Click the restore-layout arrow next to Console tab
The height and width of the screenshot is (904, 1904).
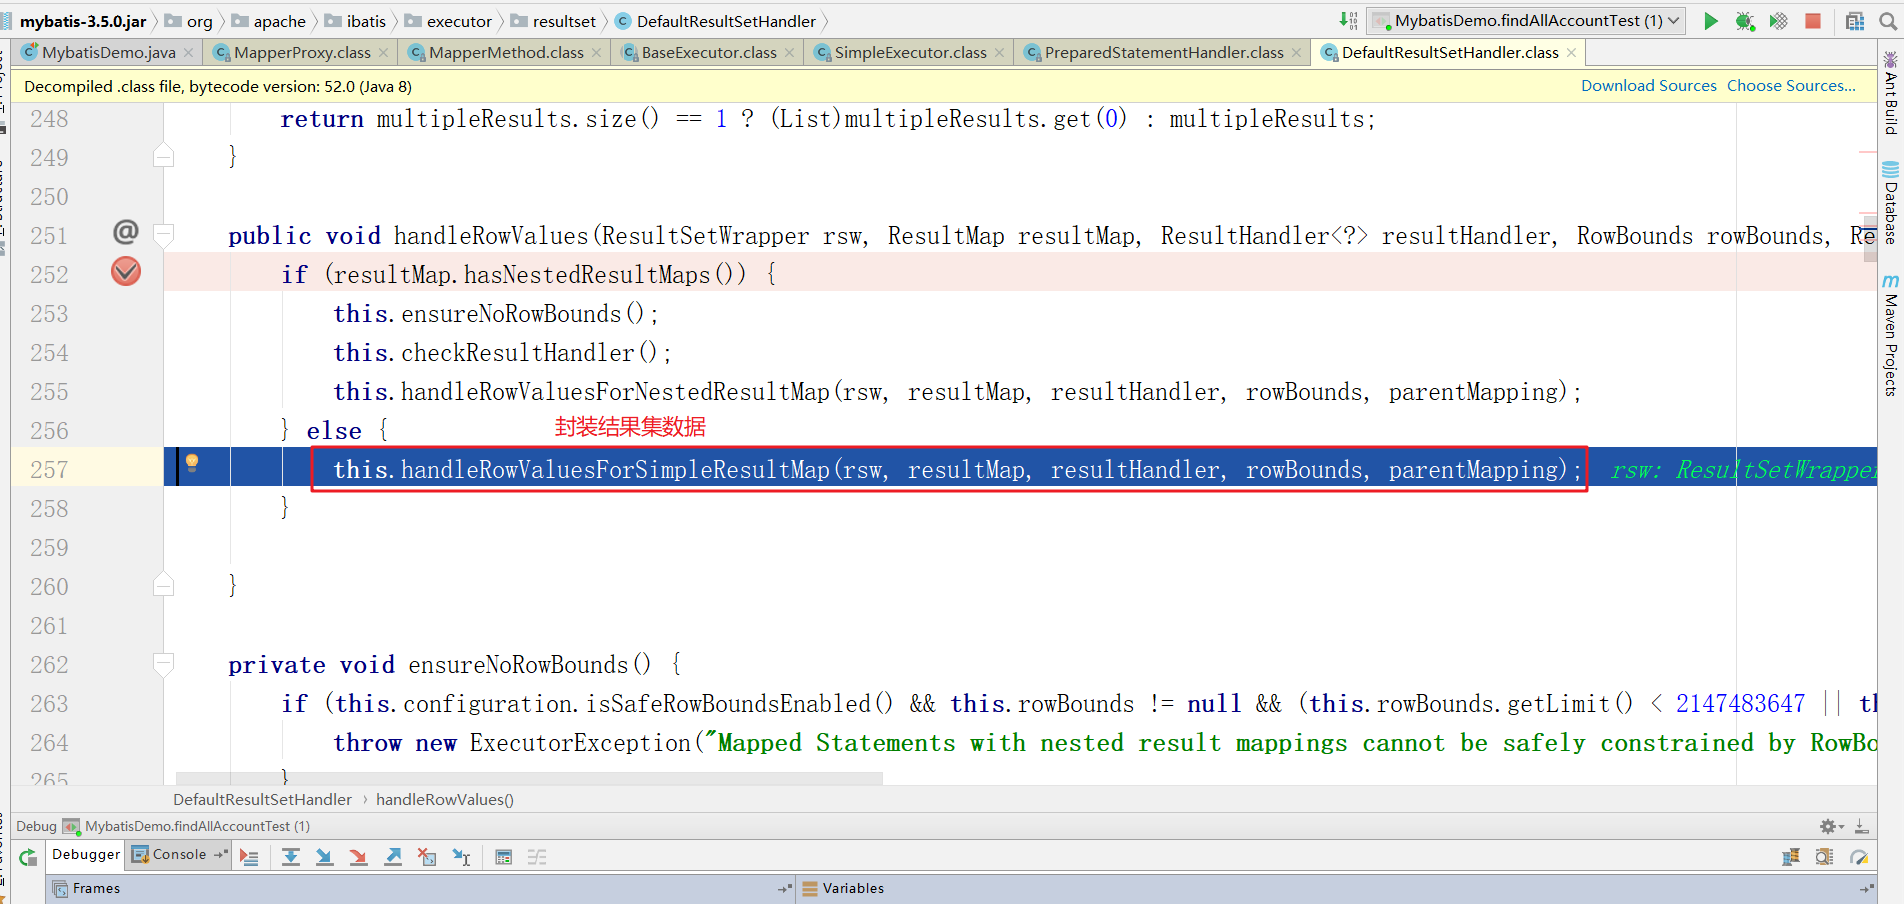(220, 855)
